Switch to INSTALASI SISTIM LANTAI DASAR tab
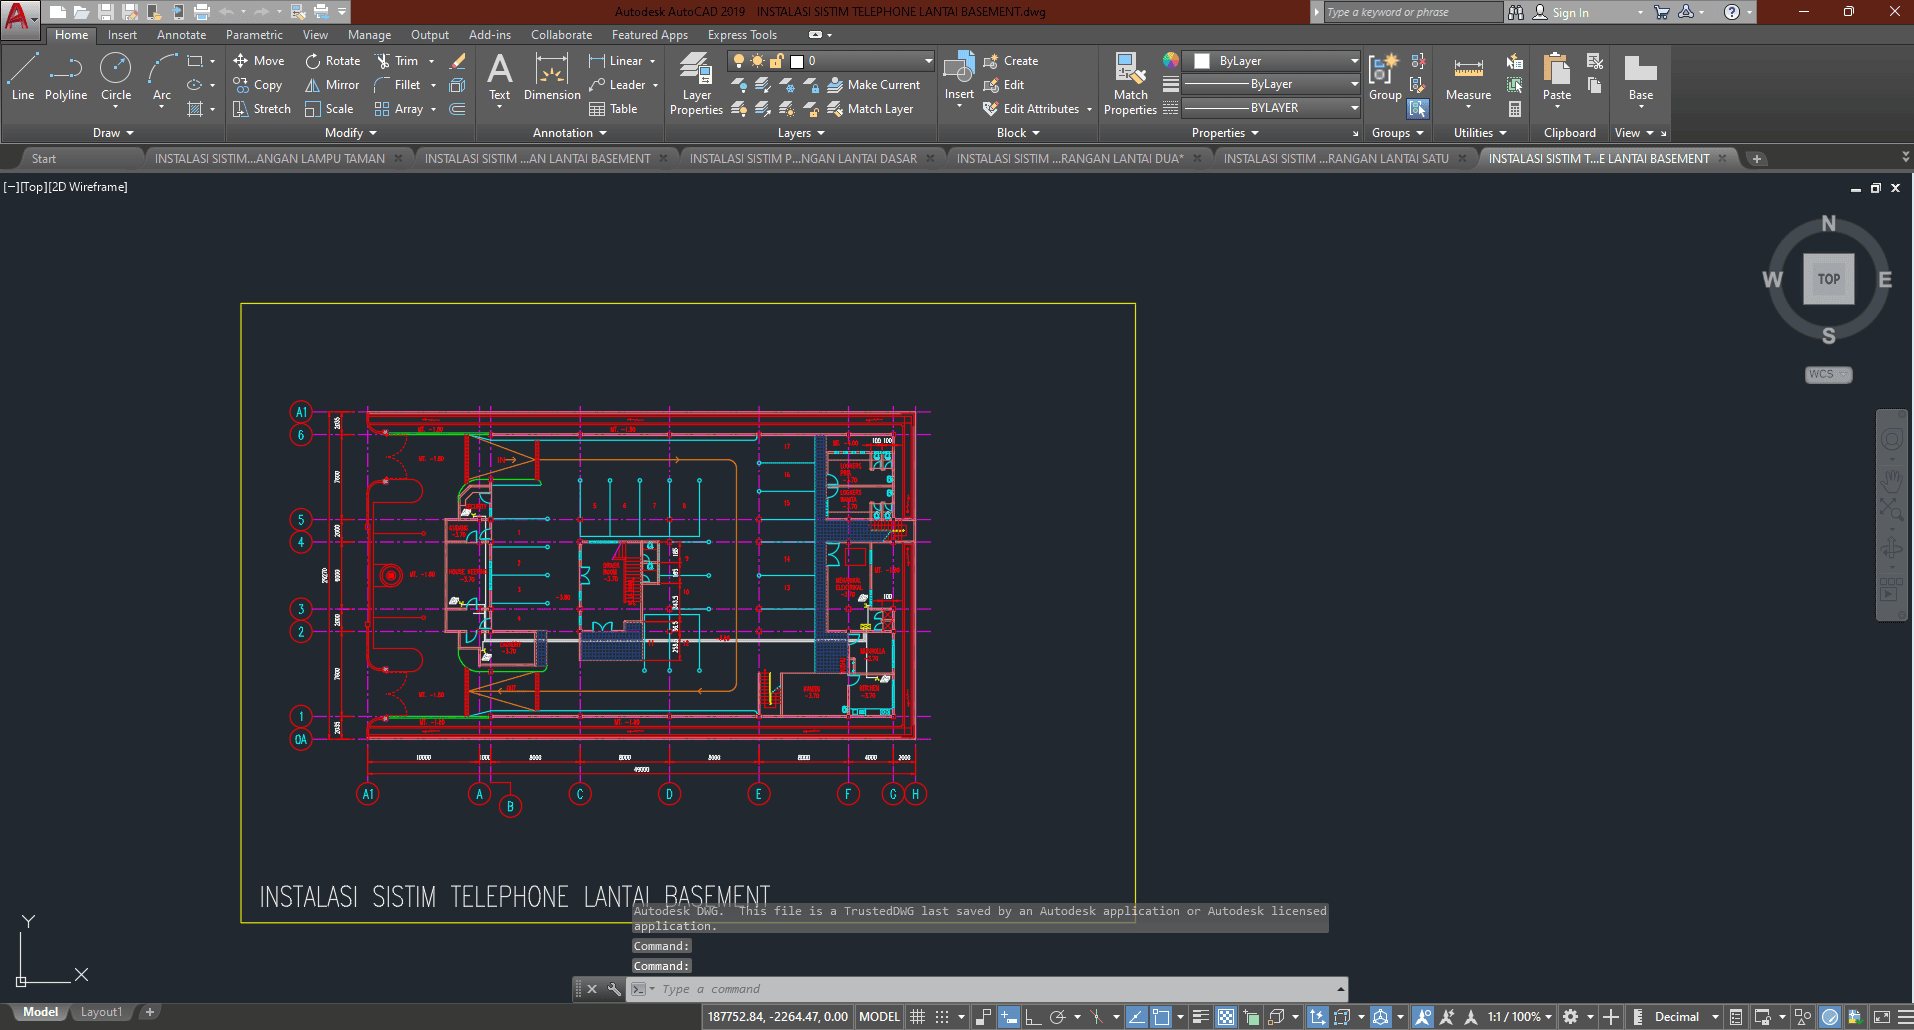 [803, 158]
